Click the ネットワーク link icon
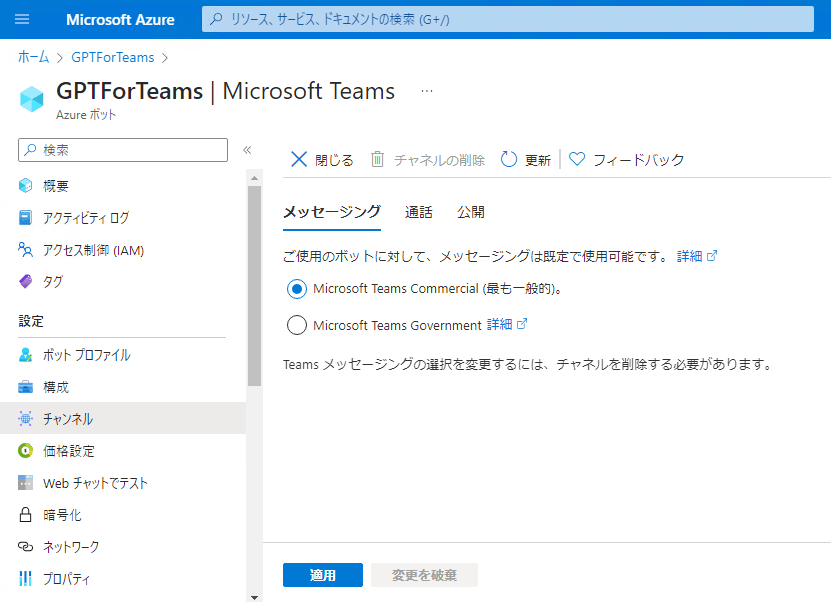Screen dimensions: 831x602 pos(25,546)
